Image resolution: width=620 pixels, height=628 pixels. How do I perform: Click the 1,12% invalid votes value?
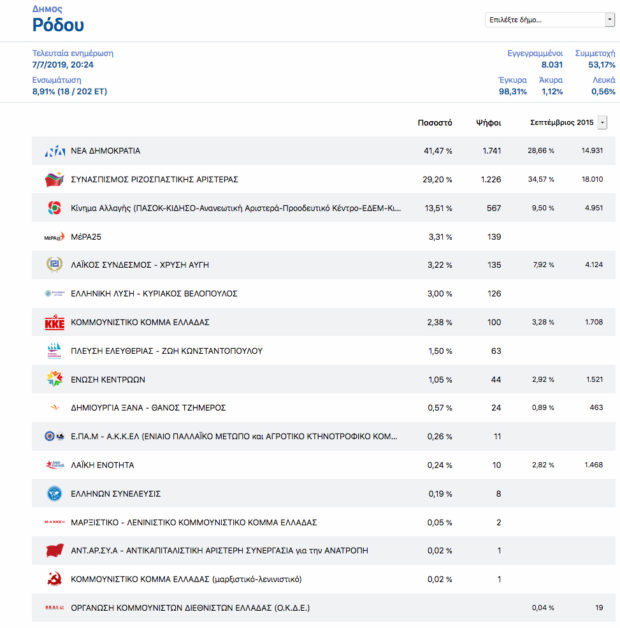pyautogui.click(x=552, y=91)
